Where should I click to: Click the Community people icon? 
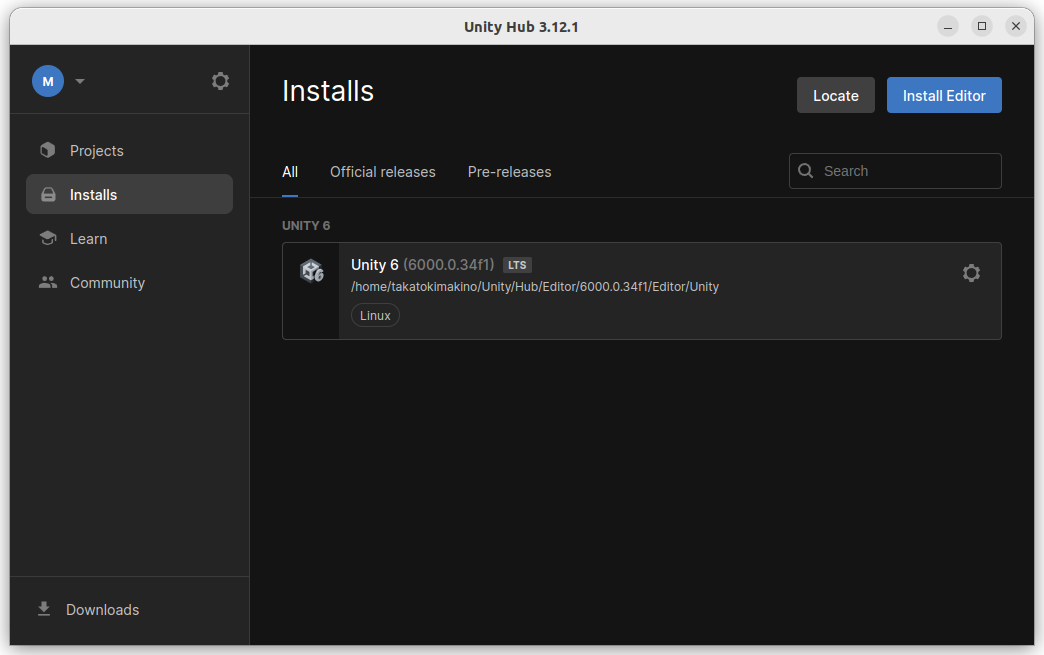coord(48,282)
